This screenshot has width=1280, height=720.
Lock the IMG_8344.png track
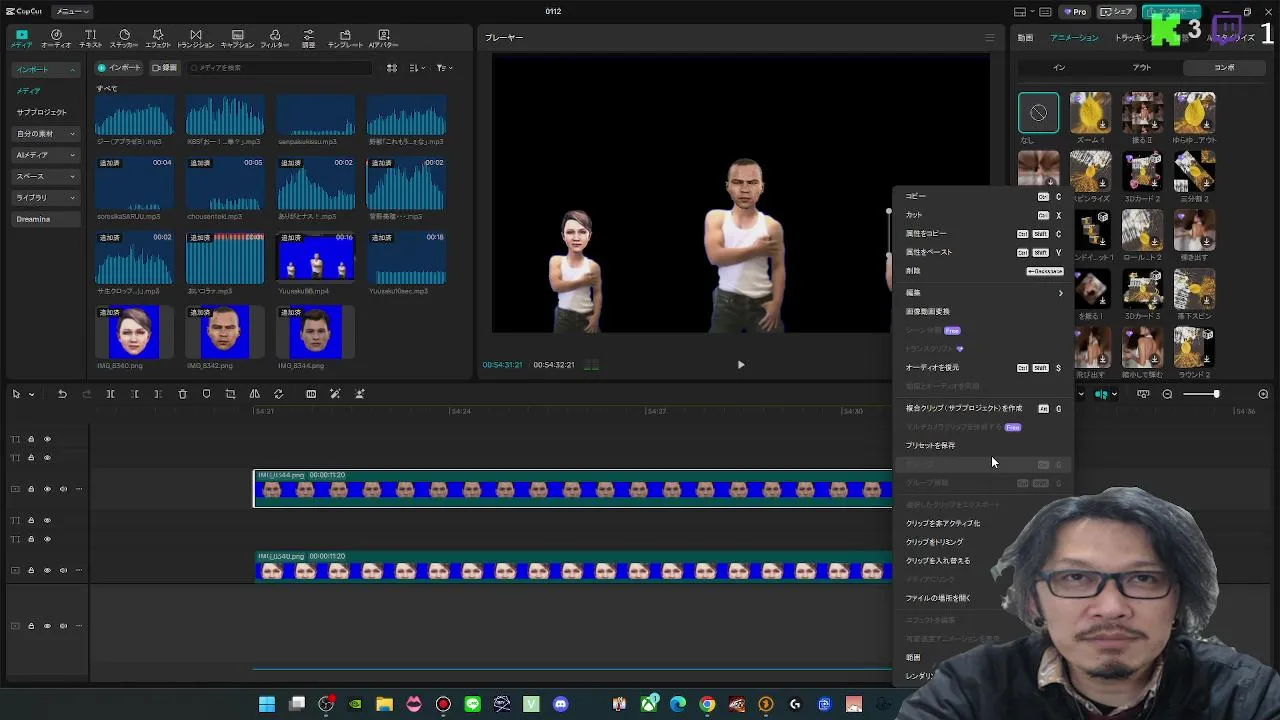[31, 489]
